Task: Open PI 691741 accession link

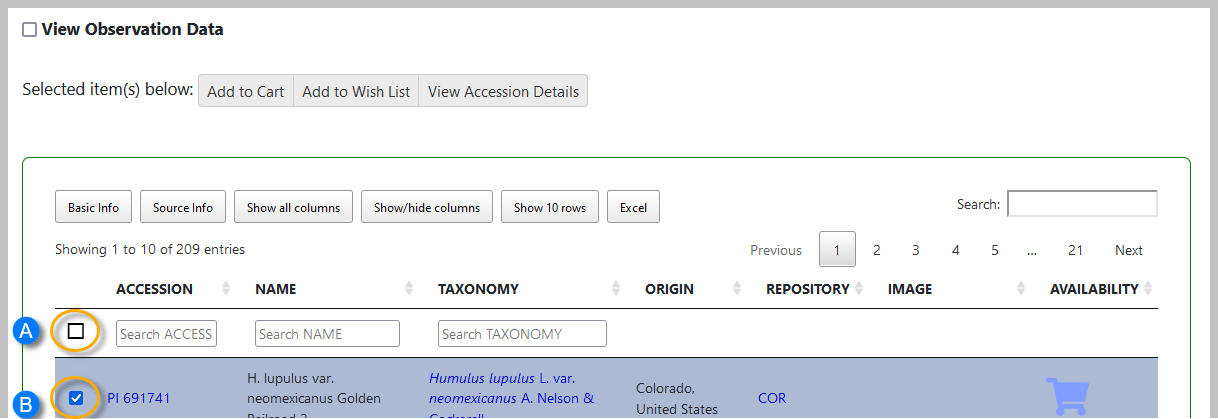Action: [x=138, y=398]
